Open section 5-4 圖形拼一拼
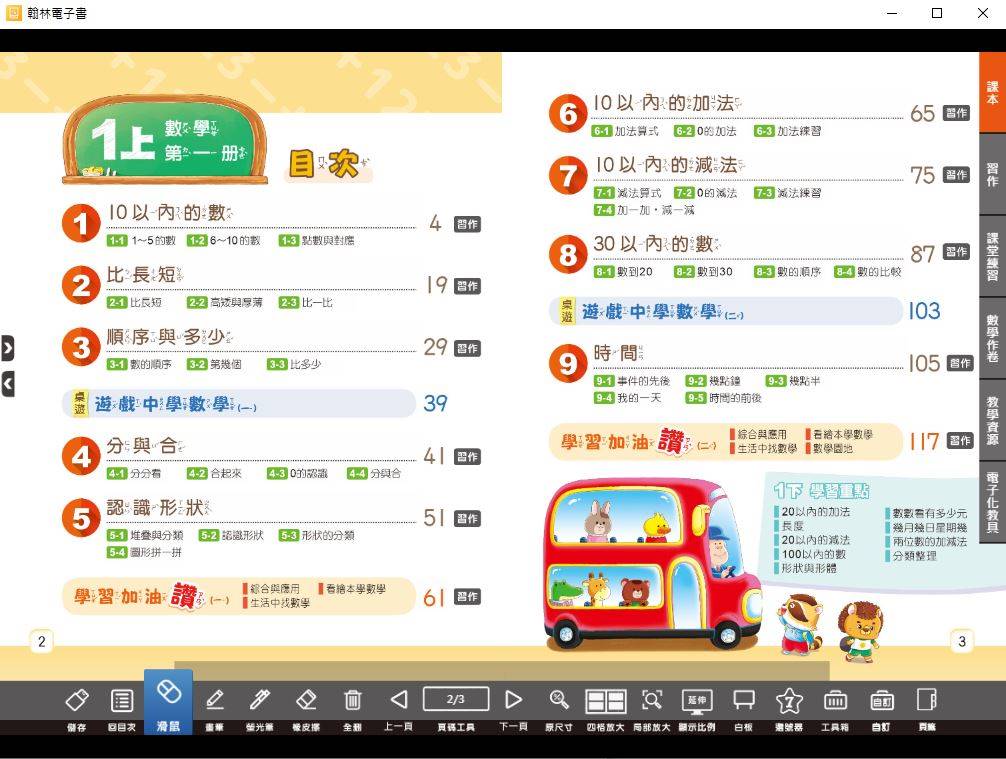Screen dimensions: 1006x759 (x=144, y=552)
